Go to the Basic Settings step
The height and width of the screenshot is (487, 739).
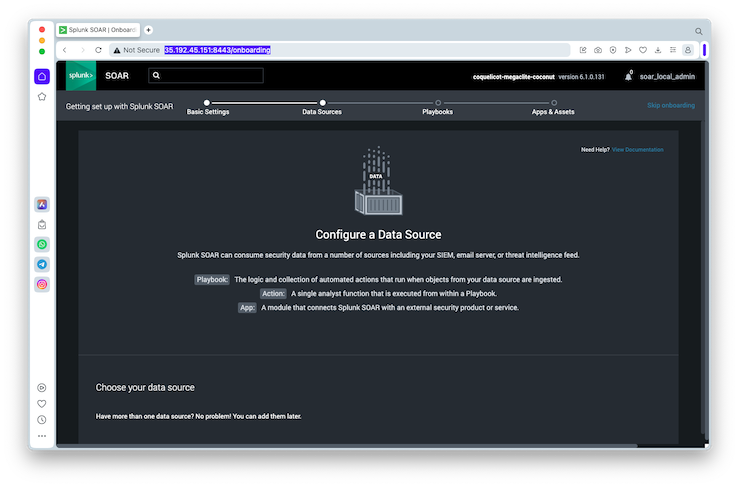207,107
